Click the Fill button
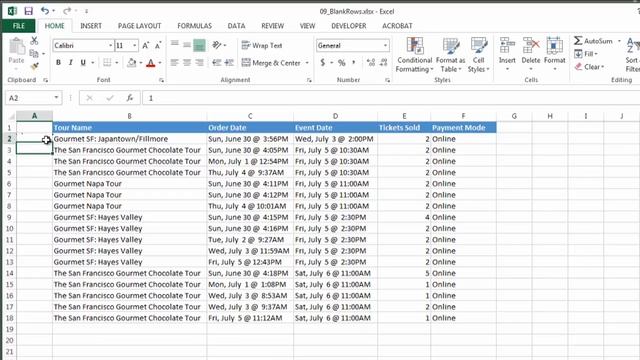The height and width of the screenshot is (360, 640). 586,54
